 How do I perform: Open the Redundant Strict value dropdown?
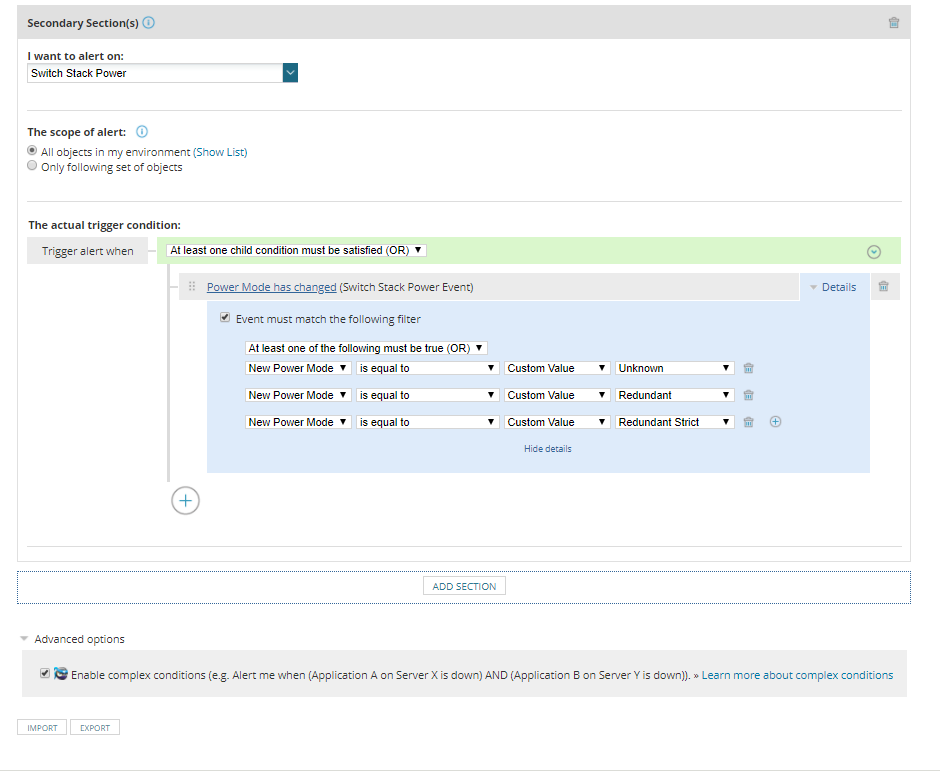[674, 422]
